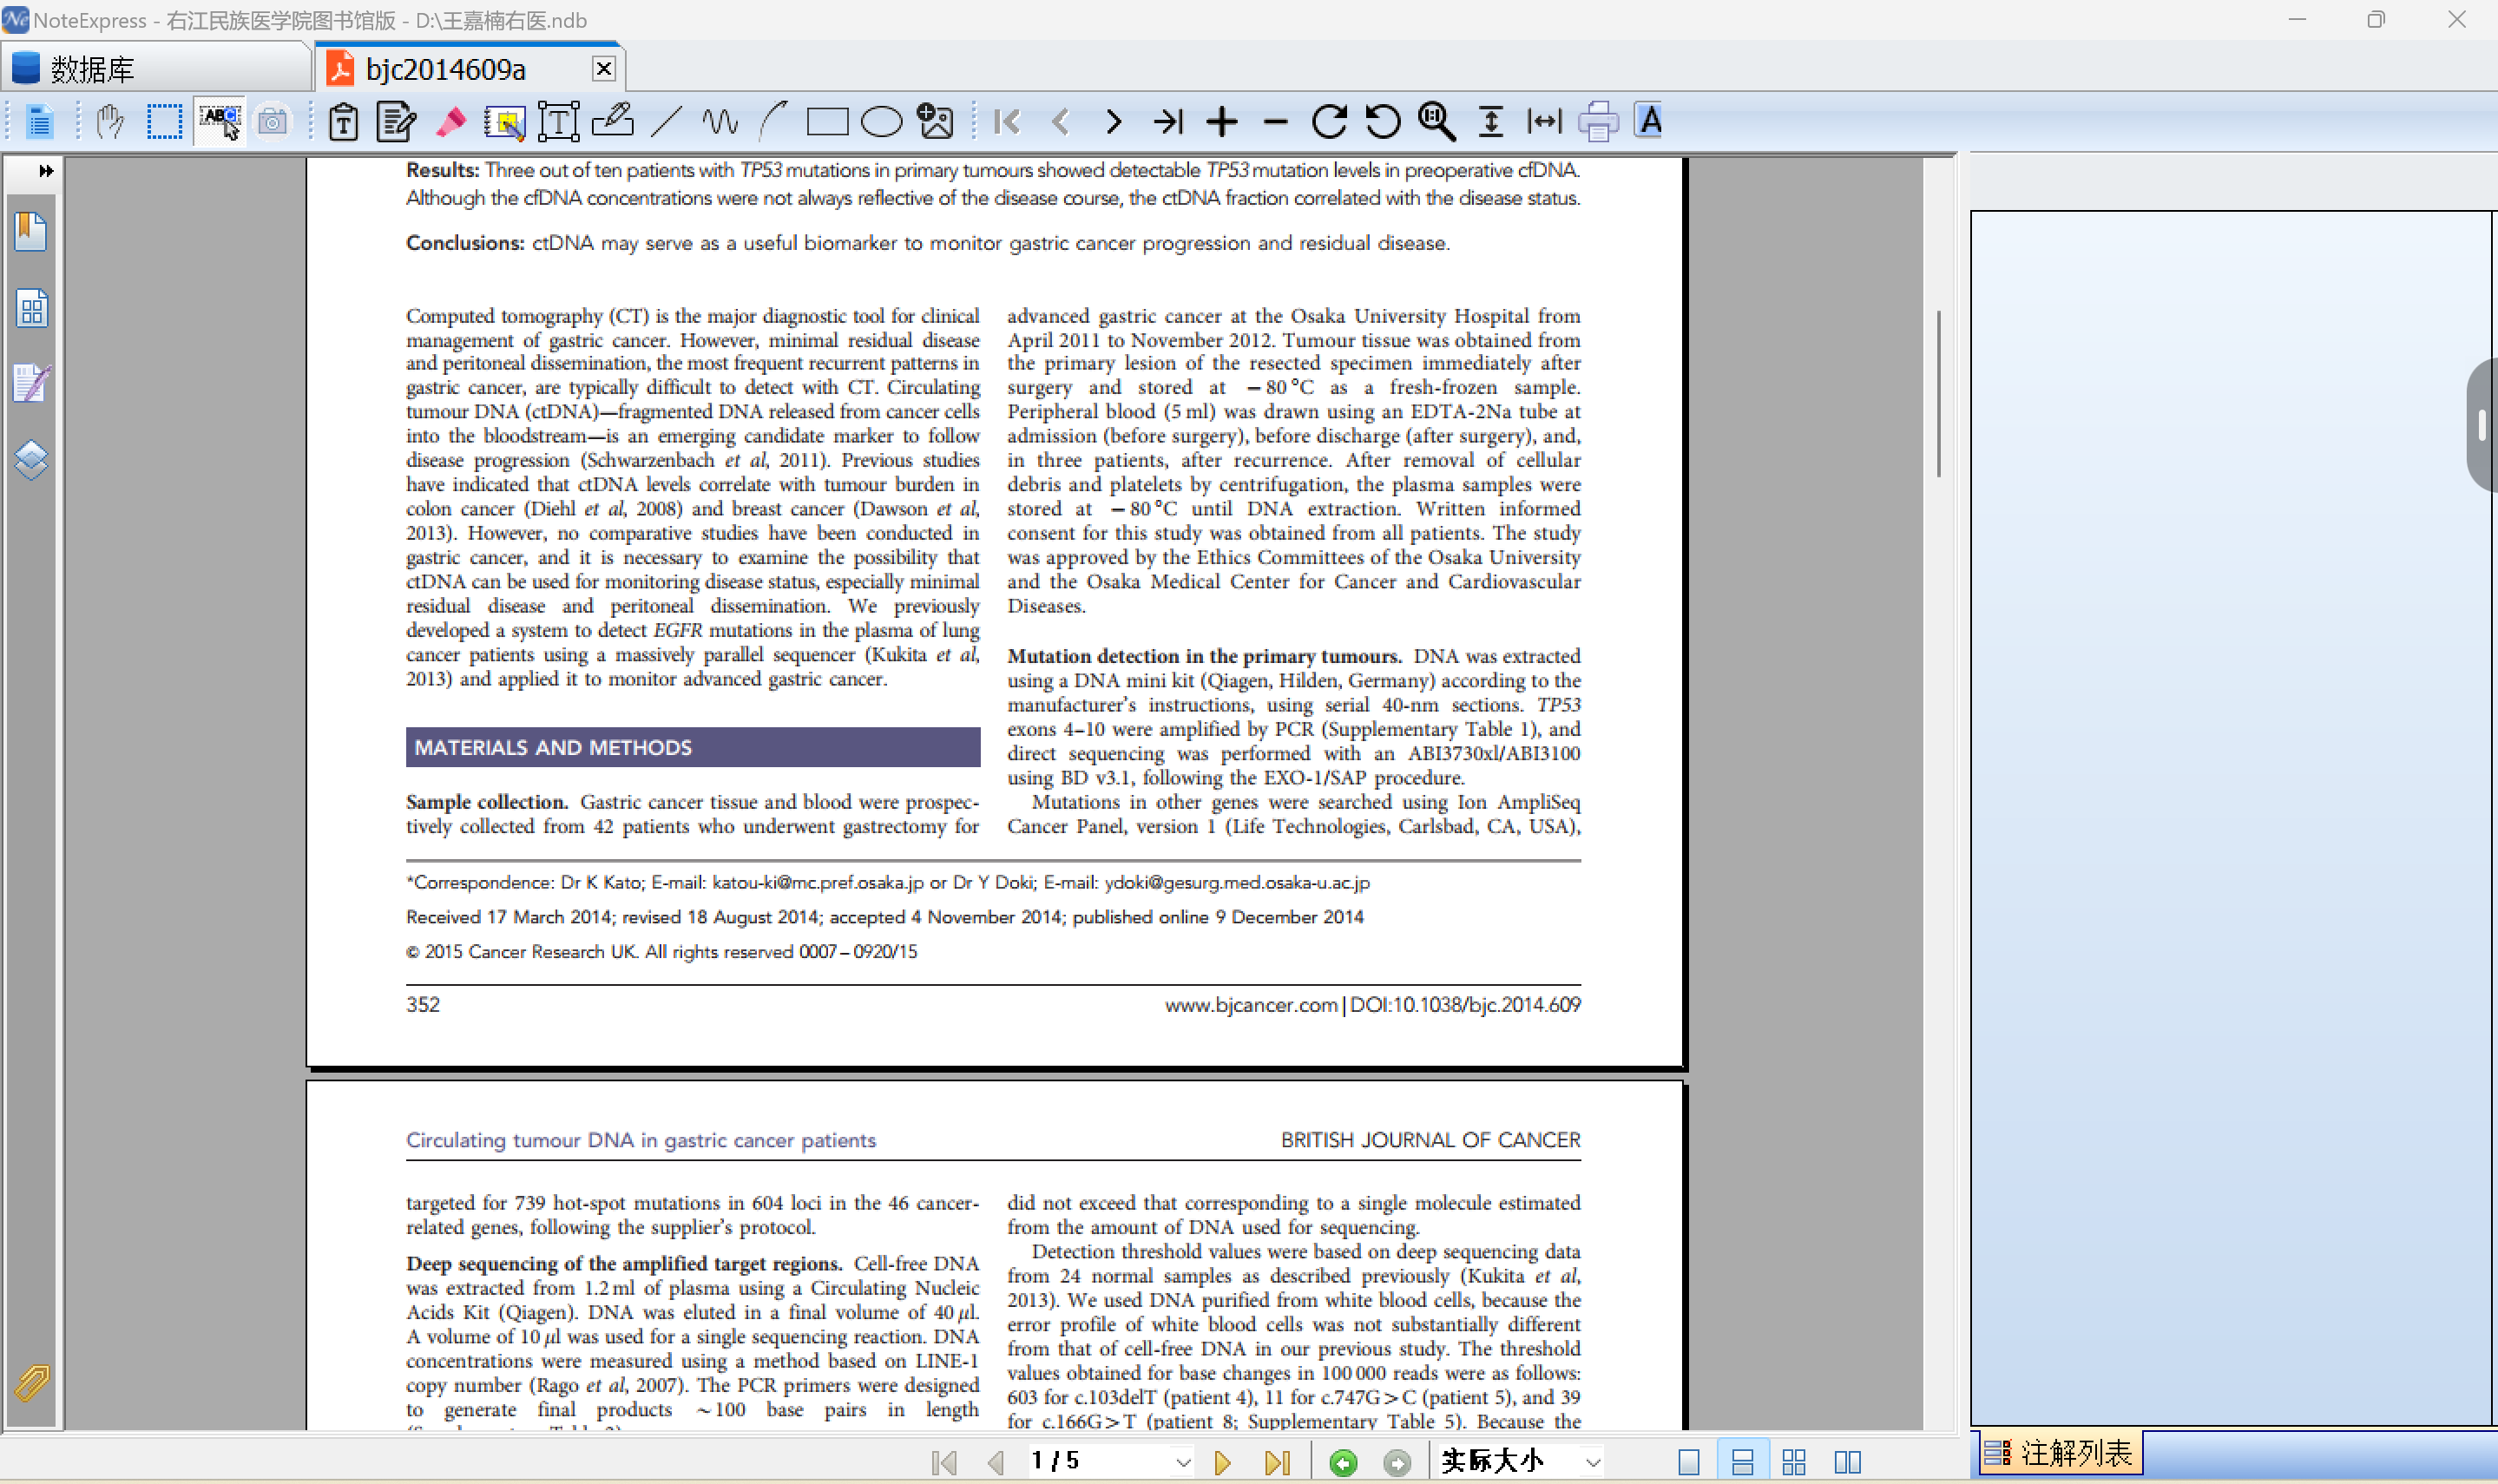Select the arc curve tool
2498x1484 pixels.
coord(773,122)
